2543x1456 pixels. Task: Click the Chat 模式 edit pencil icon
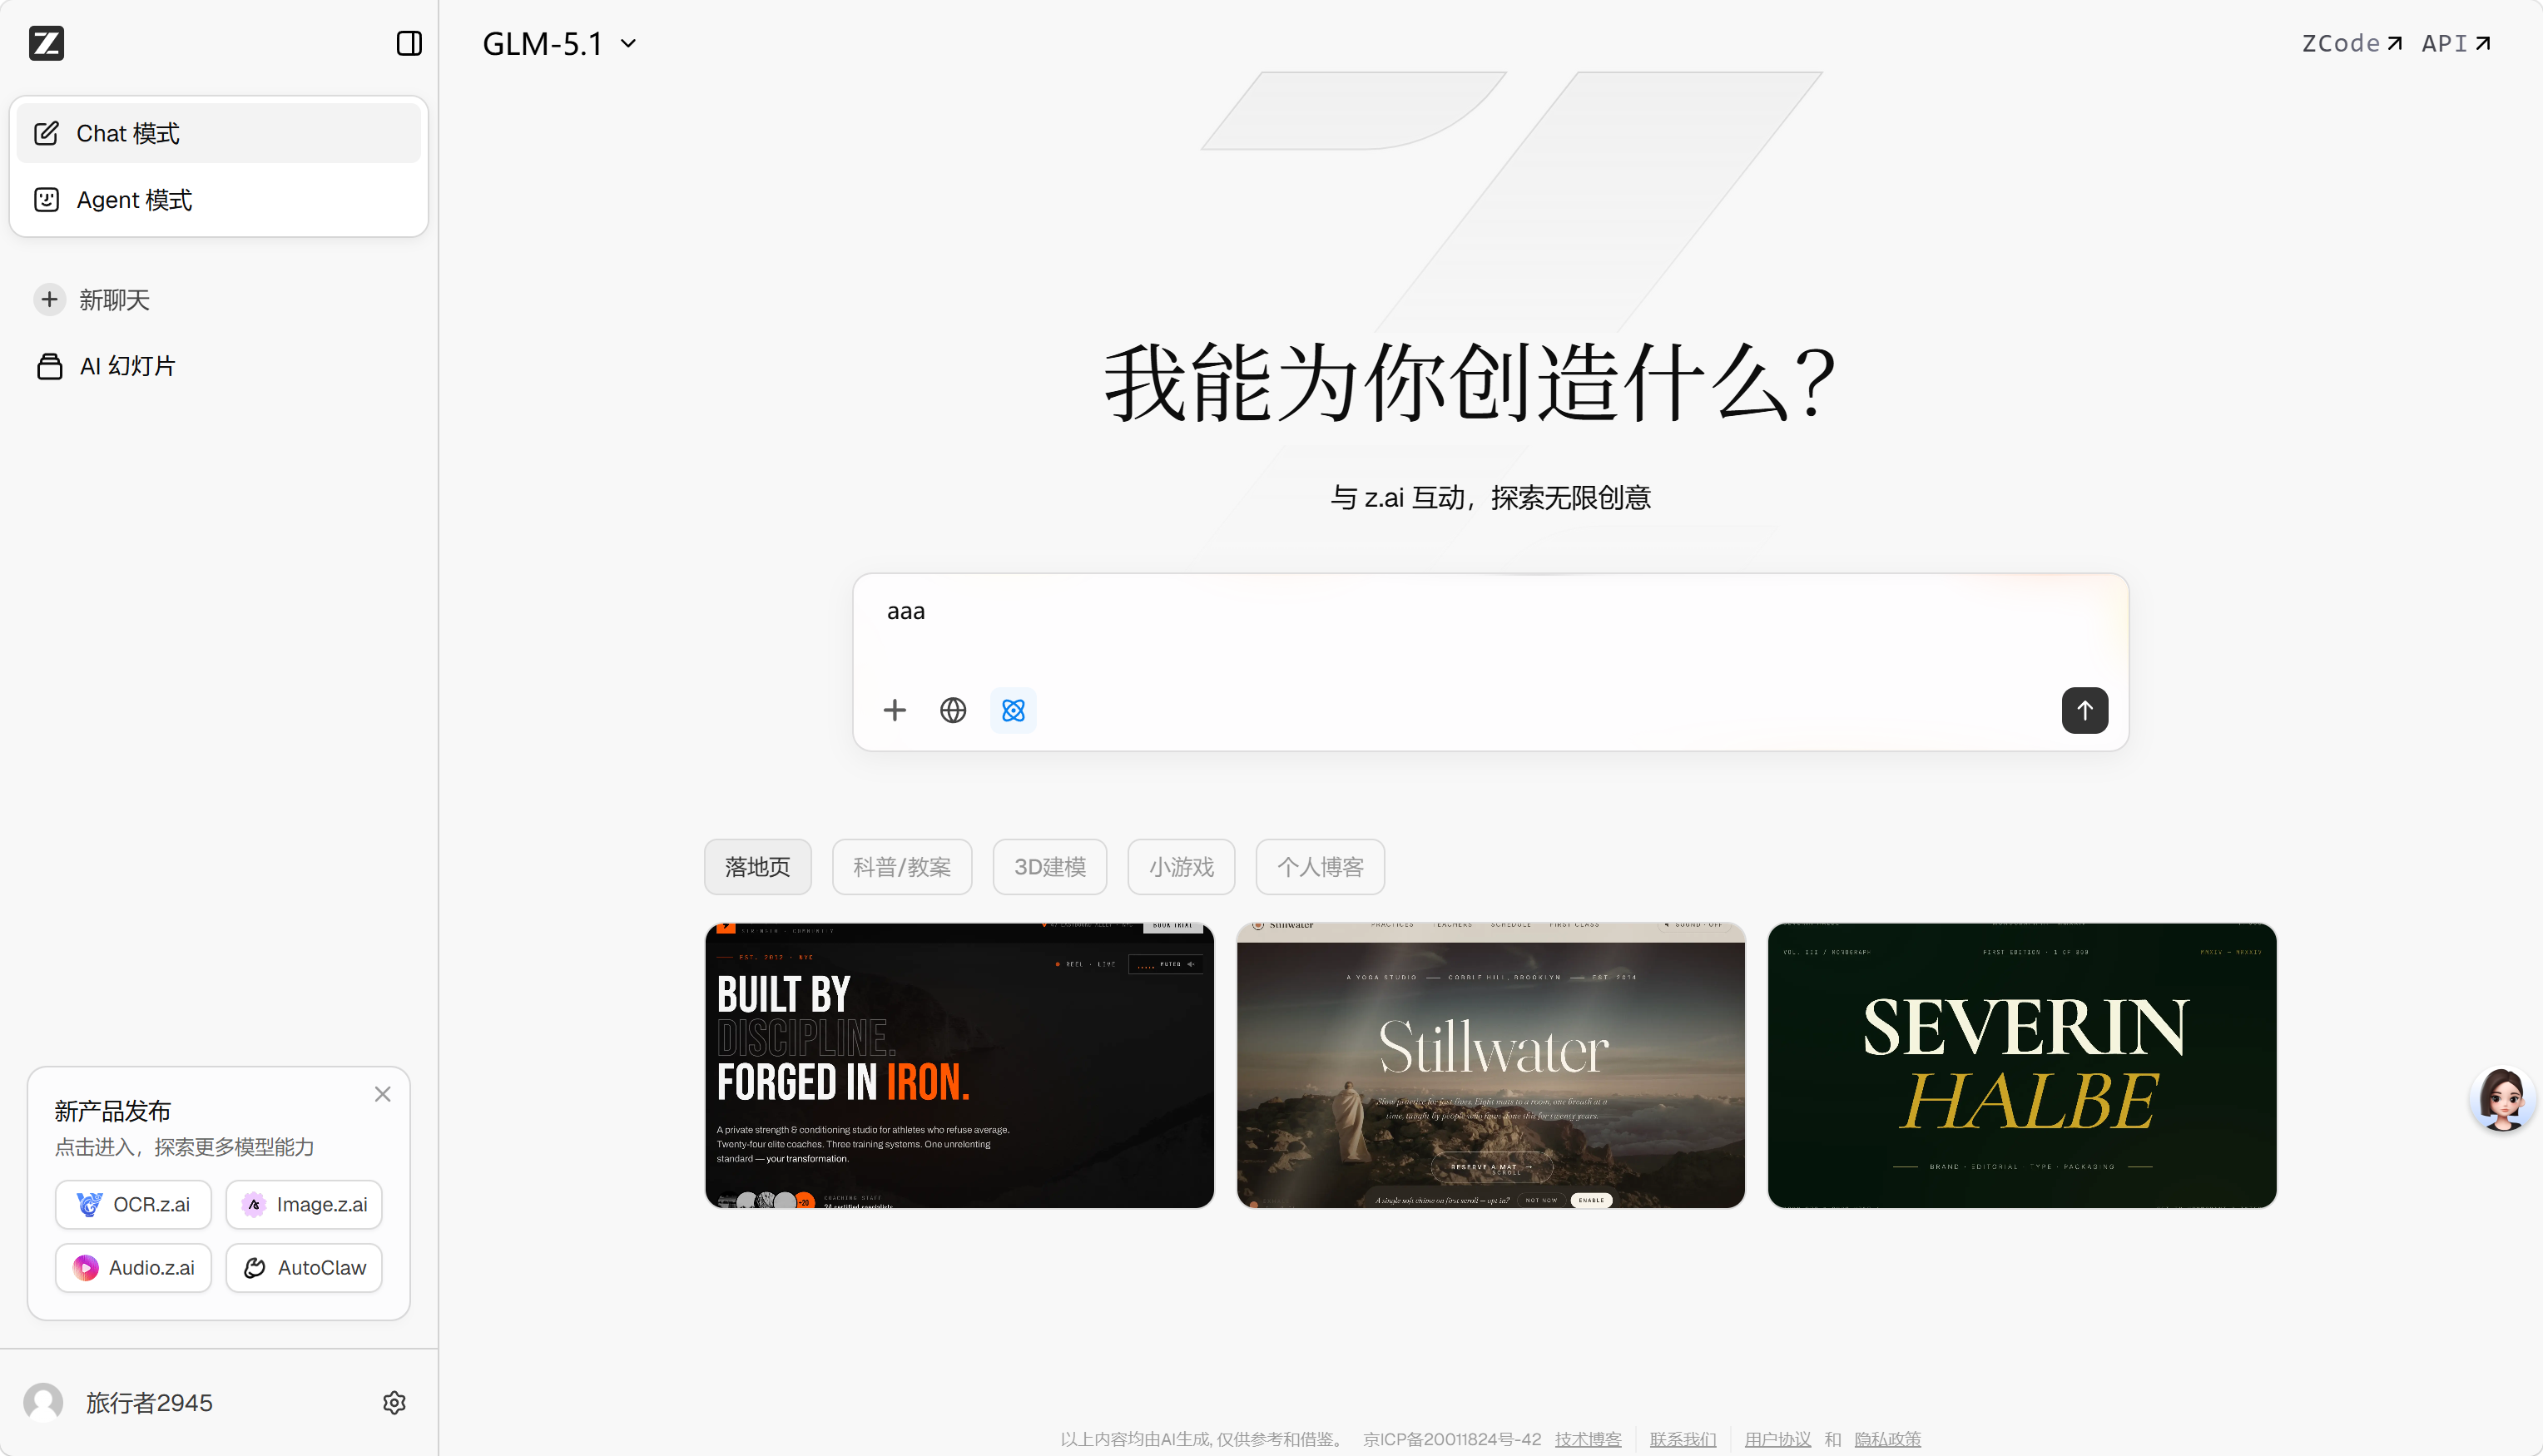pos(46,133)
